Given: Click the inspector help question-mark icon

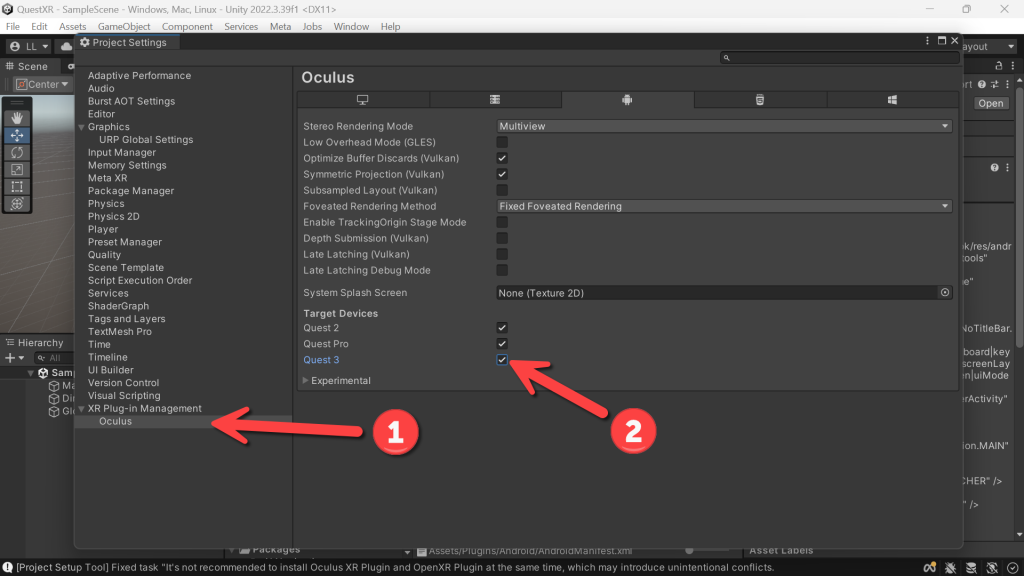Looking at the screenshot, I should coord(982,84).
